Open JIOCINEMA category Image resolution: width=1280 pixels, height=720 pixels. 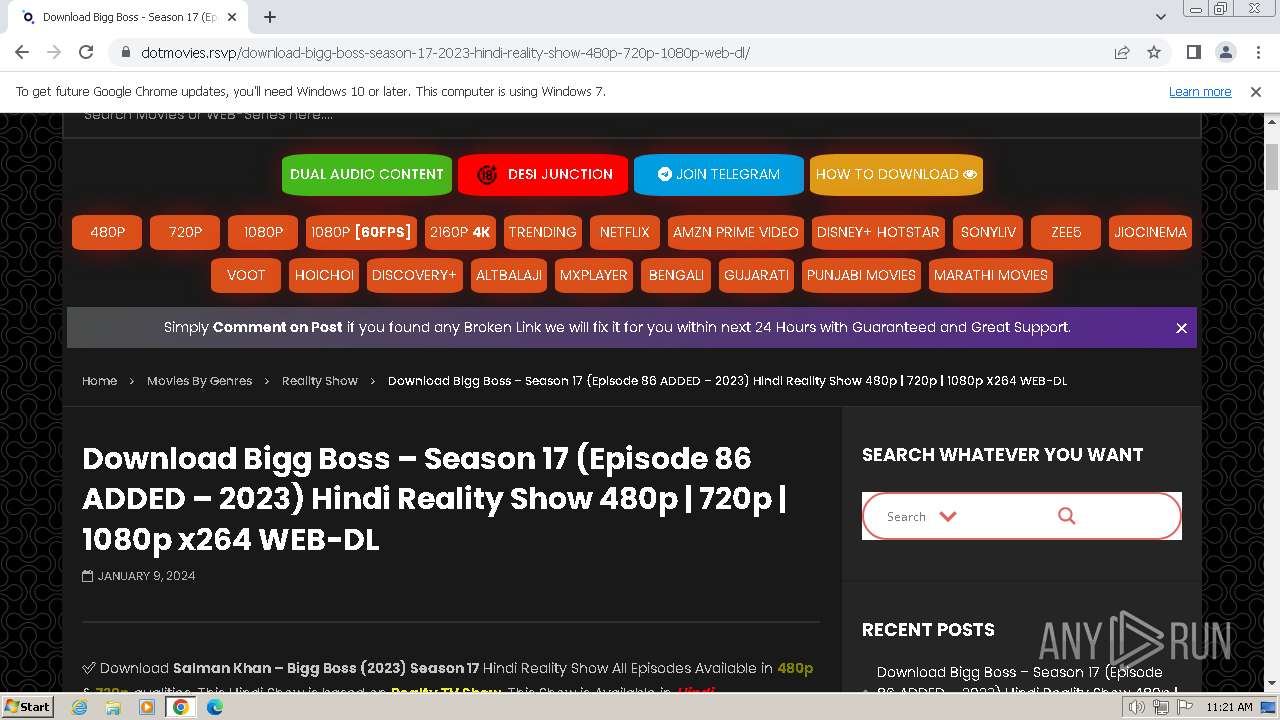click(1150, 232)
